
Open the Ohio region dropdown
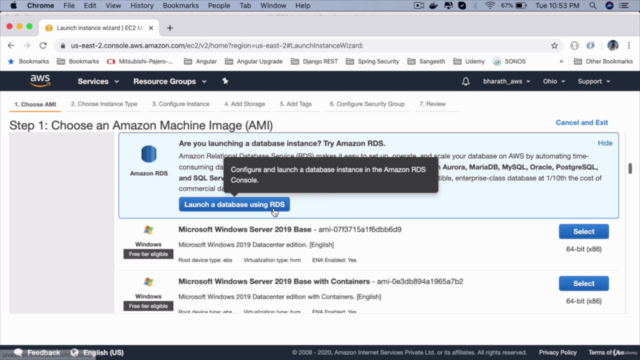[554, 81]
